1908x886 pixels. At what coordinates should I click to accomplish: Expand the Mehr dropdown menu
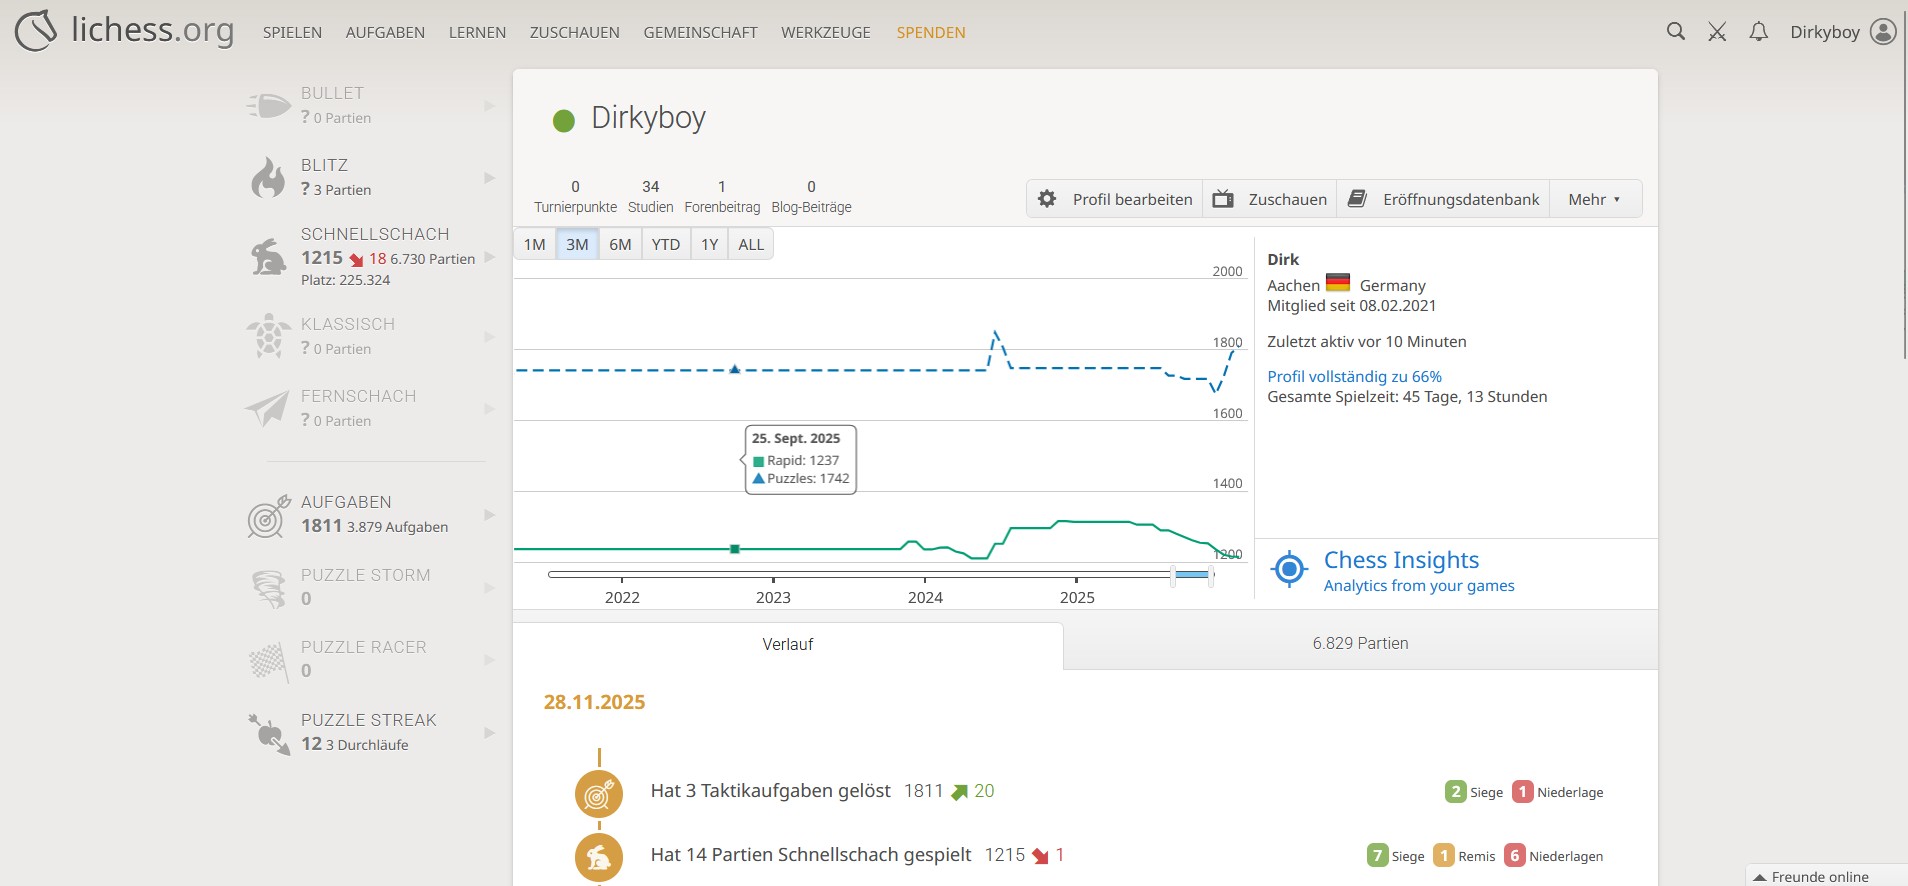click(1594, 199)
